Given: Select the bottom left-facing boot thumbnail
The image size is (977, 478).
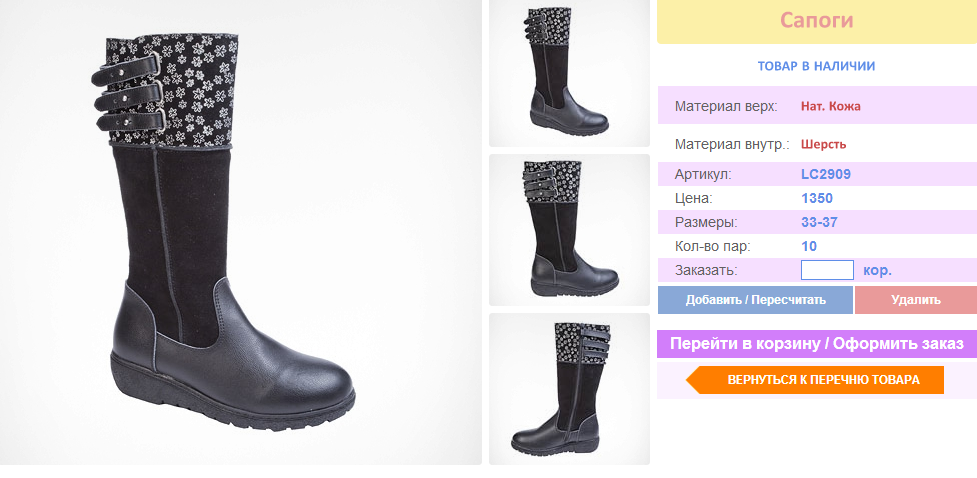Looking at the screenshot, I should [x=569, y=389].
